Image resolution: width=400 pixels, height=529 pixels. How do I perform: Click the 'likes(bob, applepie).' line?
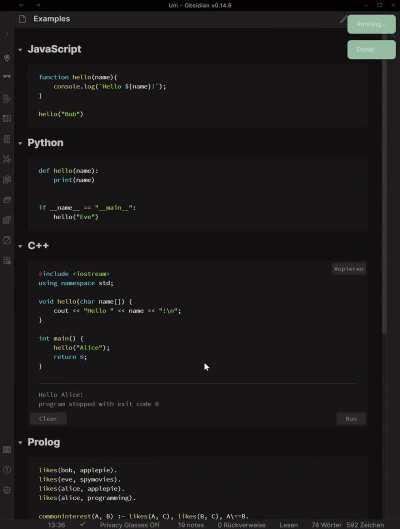78,470
